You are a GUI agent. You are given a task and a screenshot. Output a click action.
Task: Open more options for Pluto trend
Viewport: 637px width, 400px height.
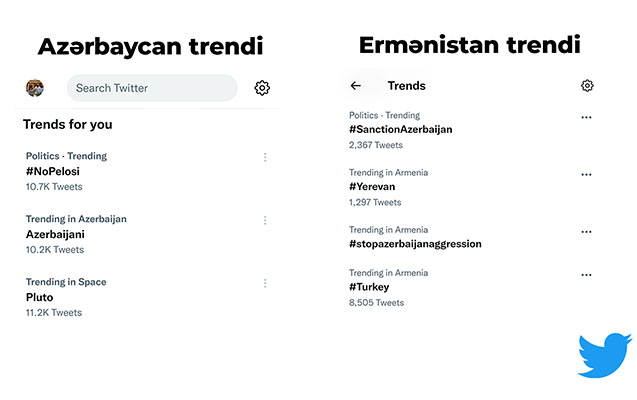[x=265, y=283]
